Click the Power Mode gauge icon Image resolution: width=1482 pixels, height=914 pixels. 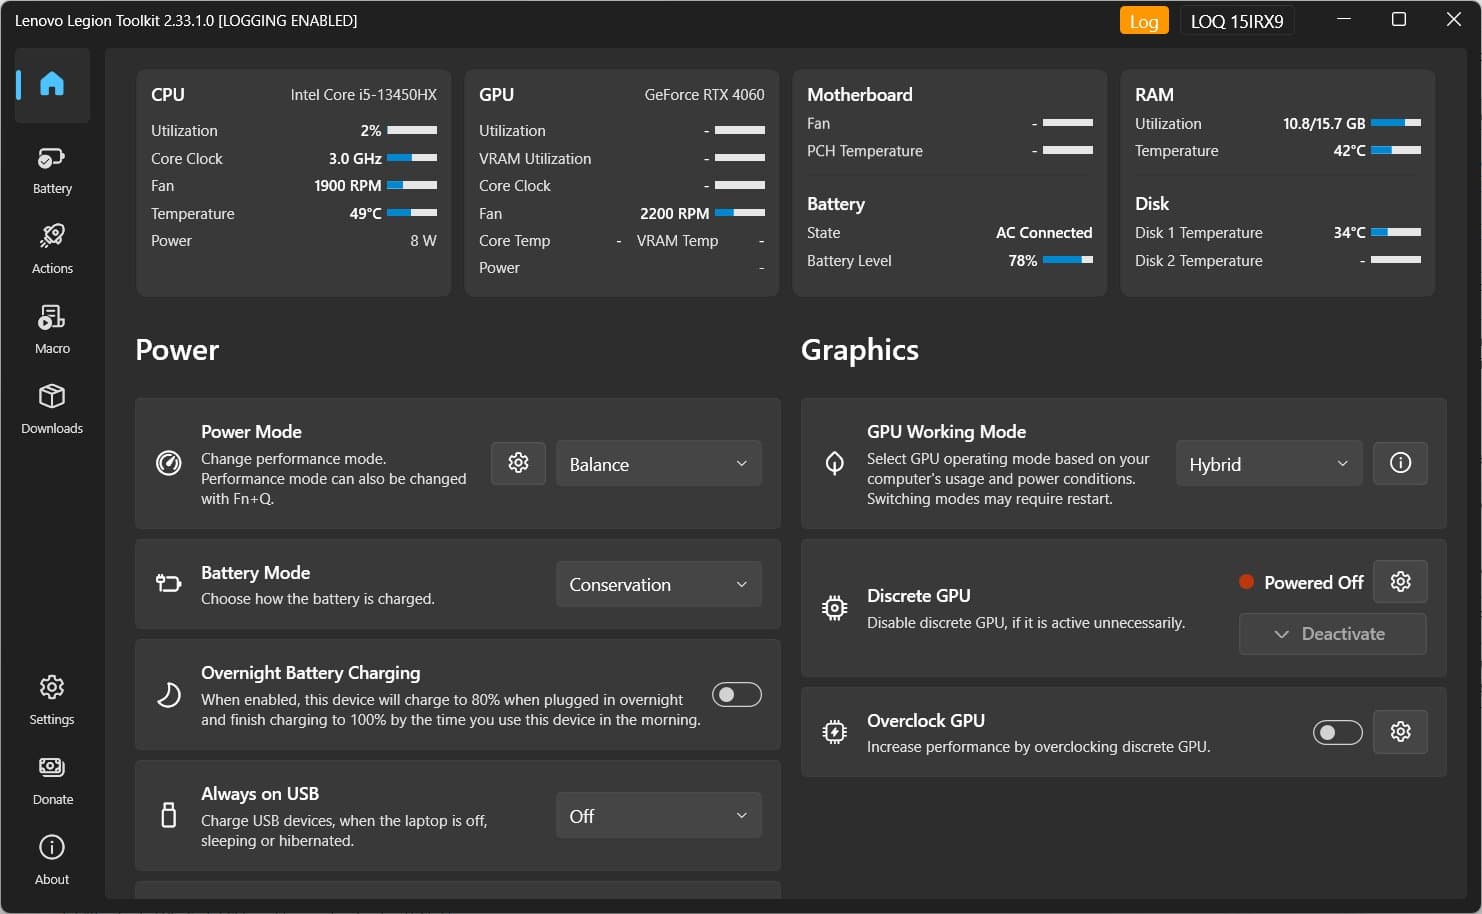click(169, 463)
